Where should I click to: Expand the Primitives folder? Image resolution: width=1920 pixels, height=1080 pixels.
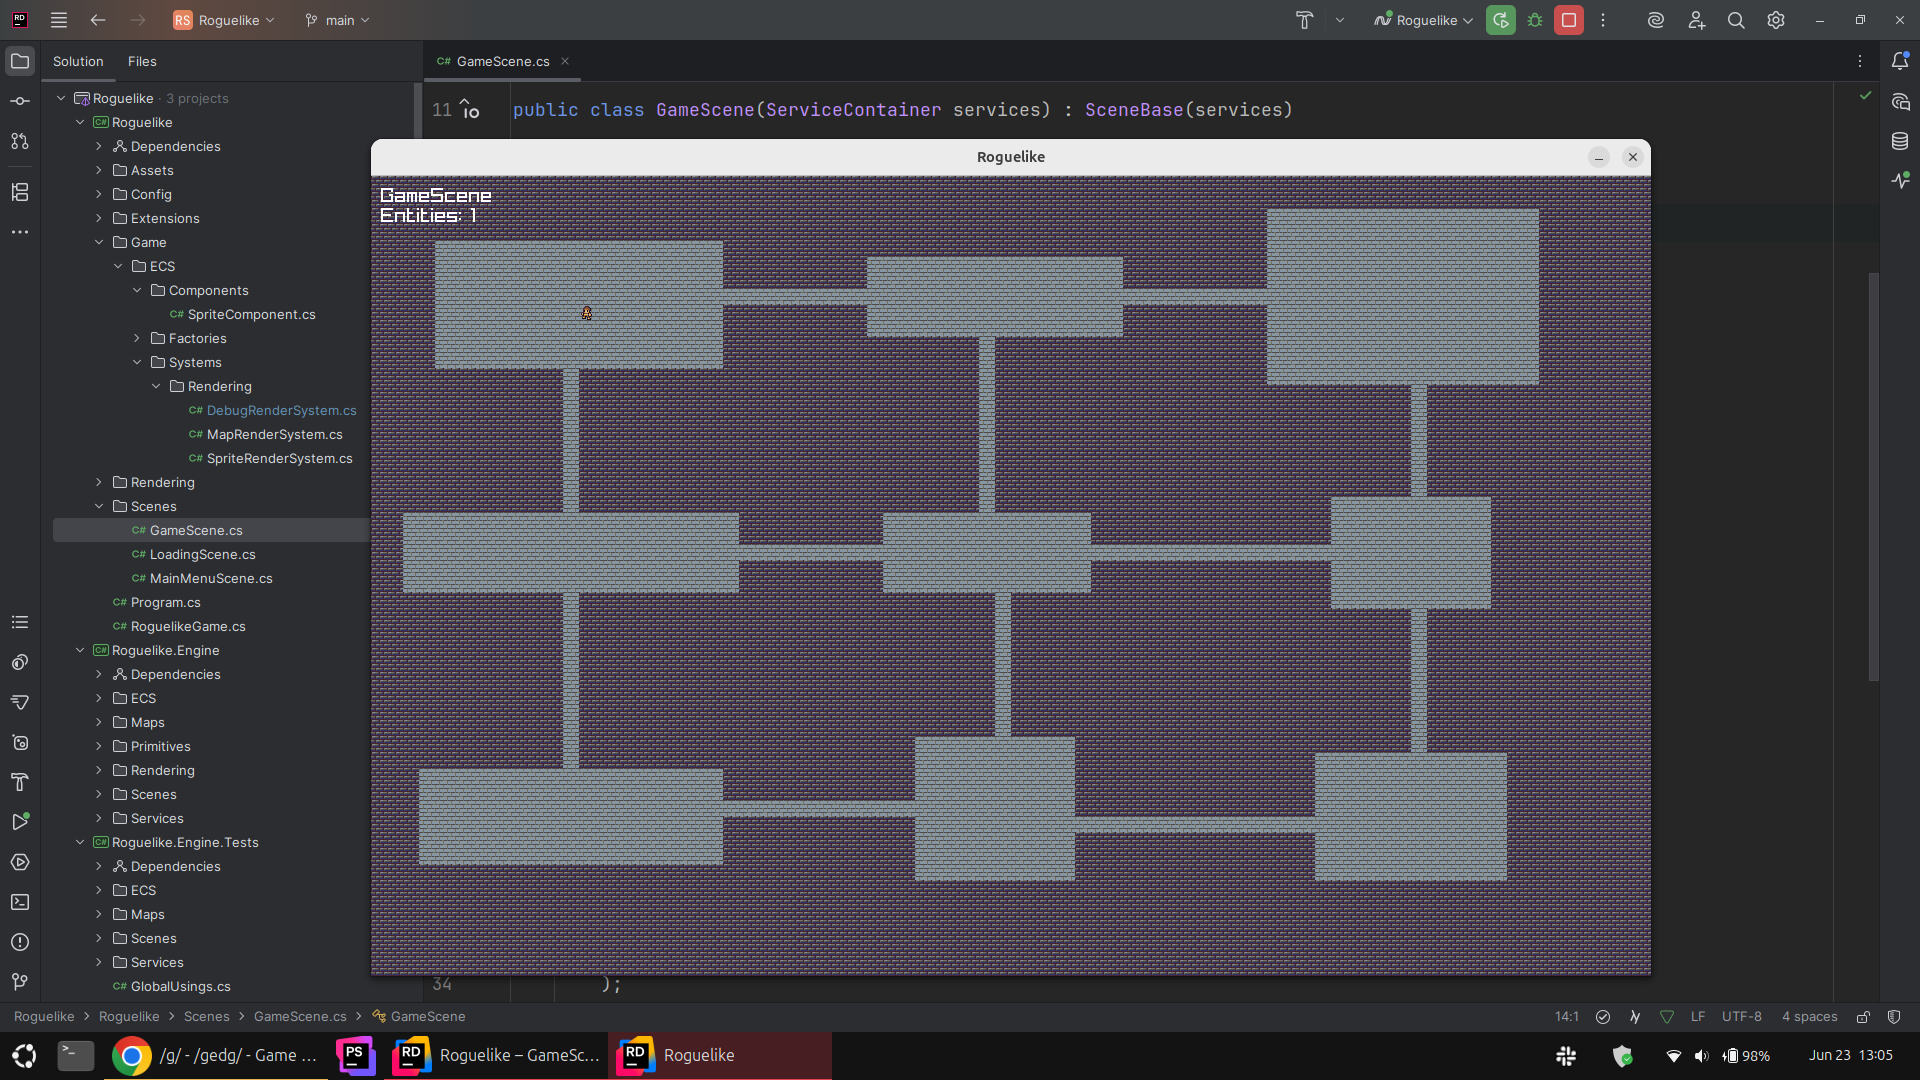click(x=99, y=746)
